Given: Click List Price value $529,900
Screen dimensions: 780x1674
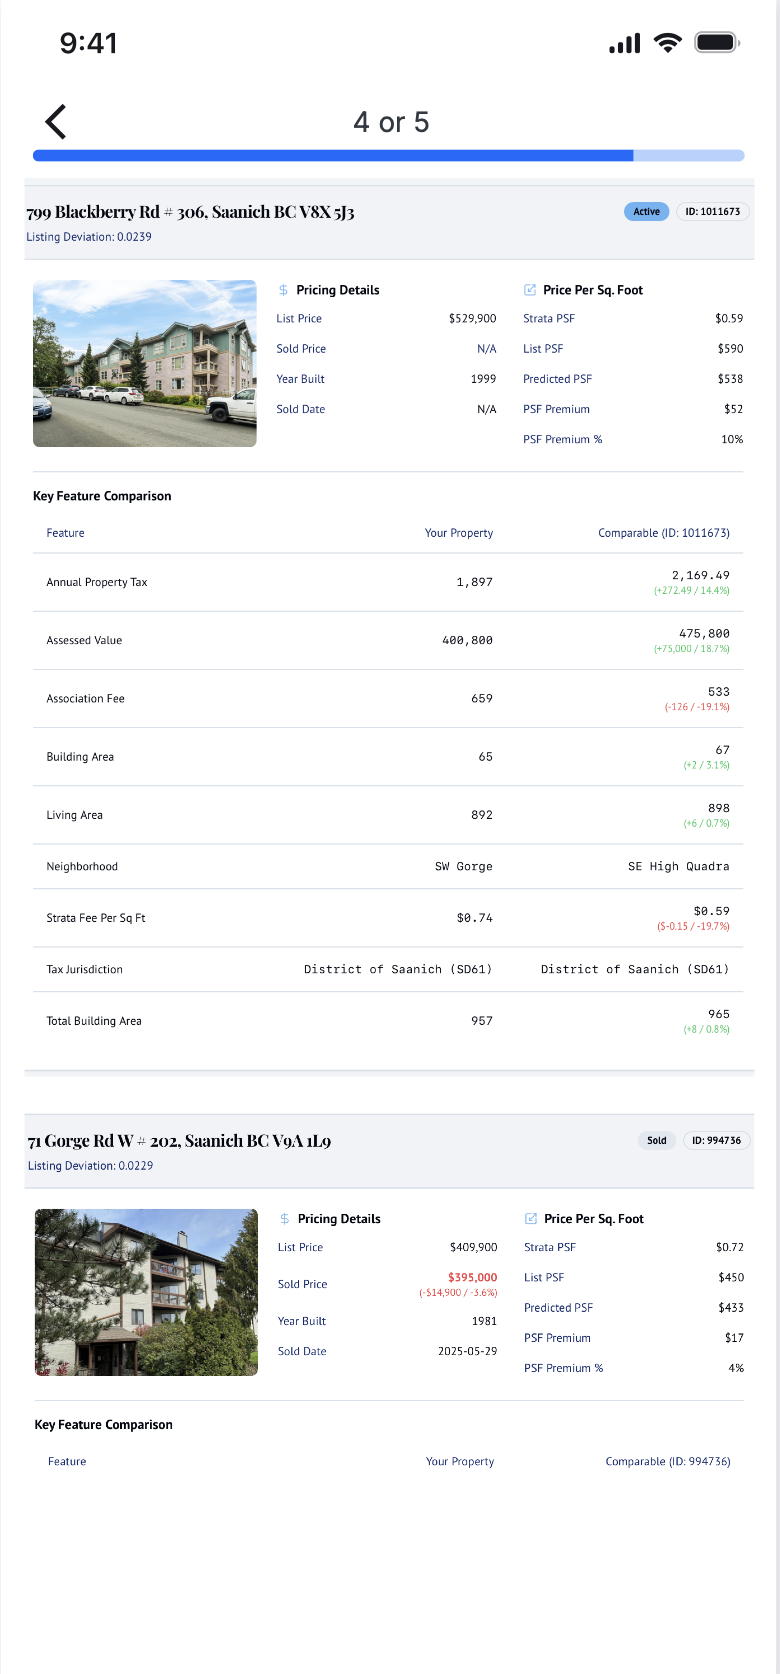Looking at the screenshot, I should pos(472,319).
